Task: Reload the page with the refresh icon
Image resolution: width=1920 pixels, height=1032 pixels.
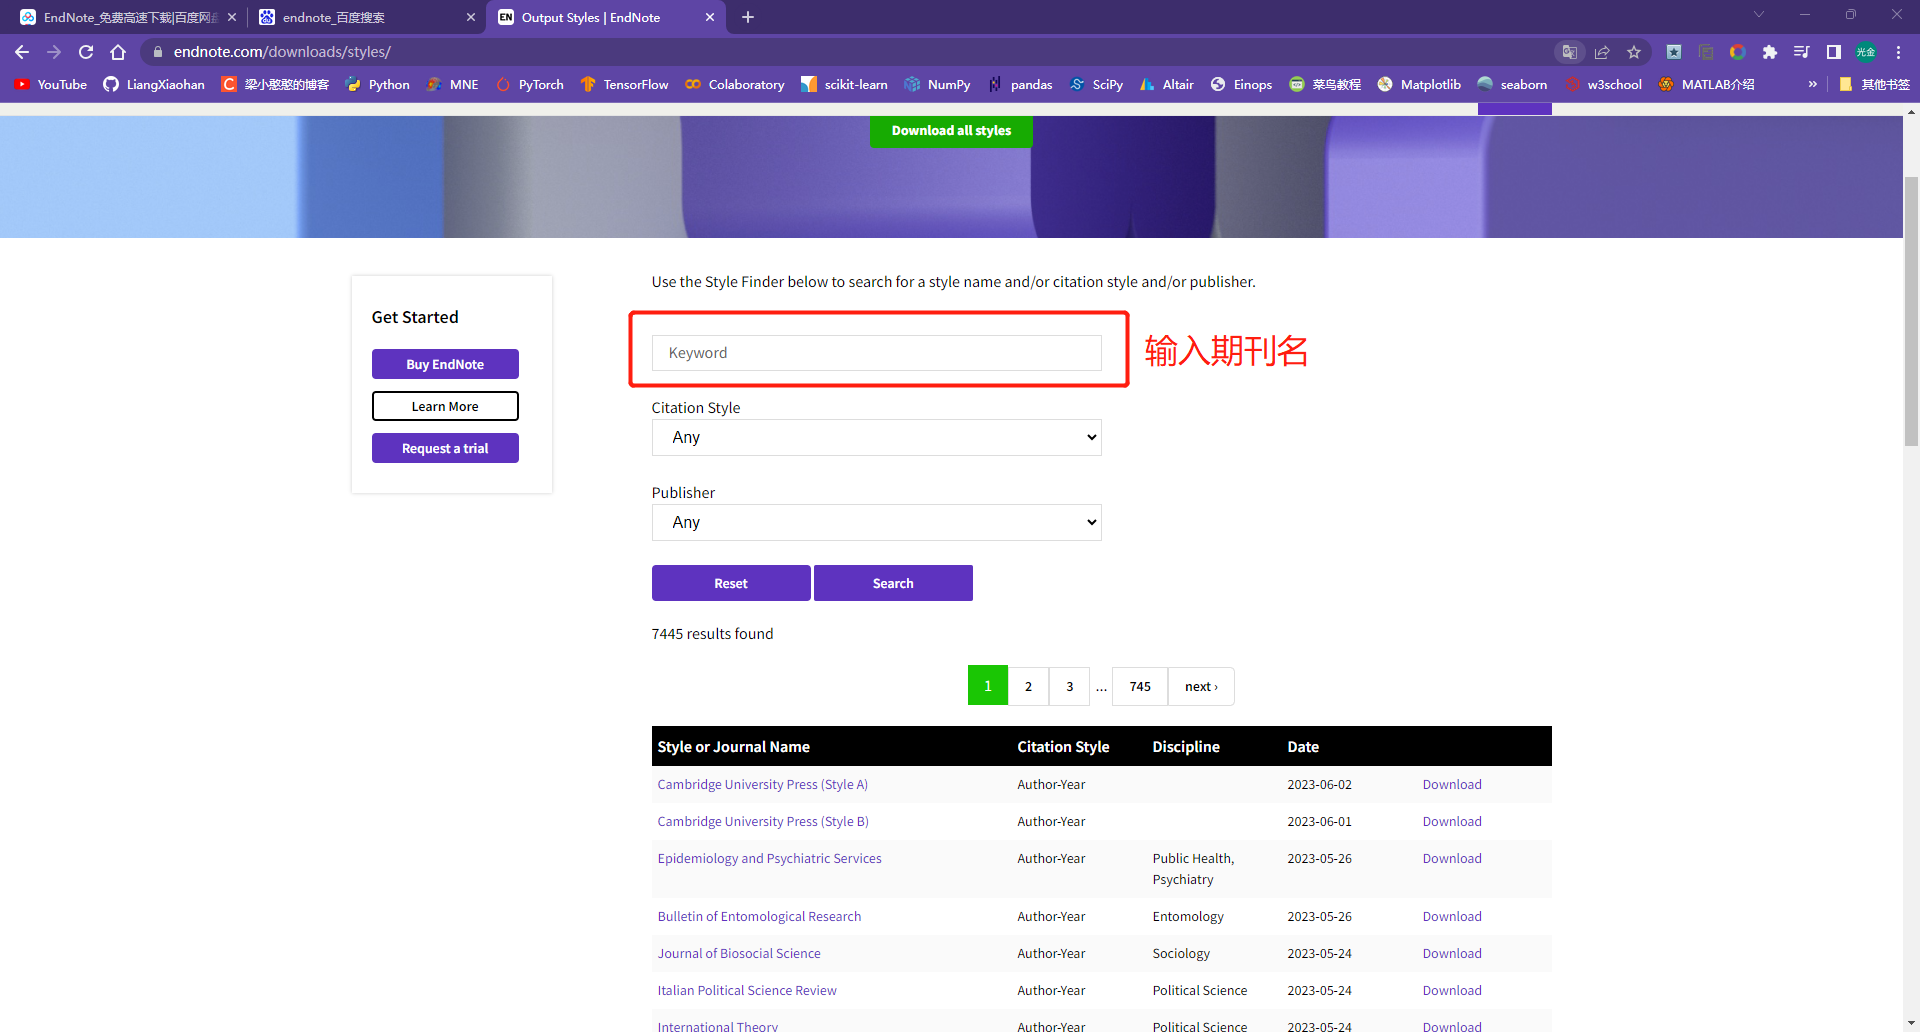Action: pyautogui.click(x=86, y=52)
